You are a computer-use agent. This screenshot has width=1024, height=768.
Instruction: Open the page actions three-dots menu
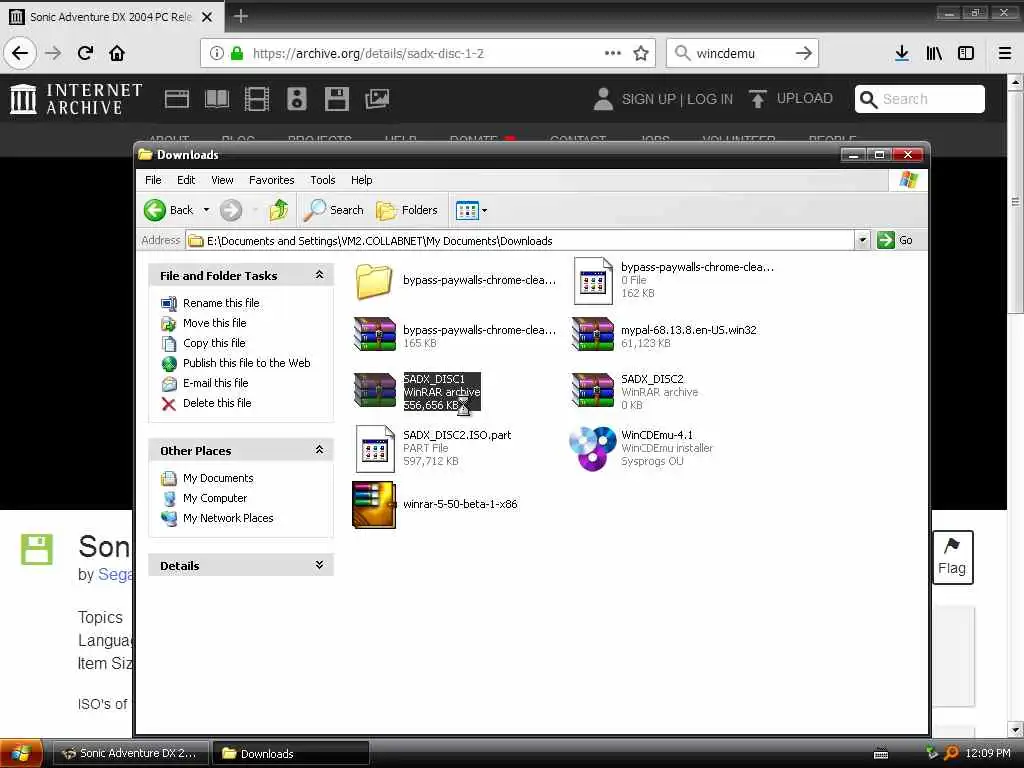[x=613, y=53]
